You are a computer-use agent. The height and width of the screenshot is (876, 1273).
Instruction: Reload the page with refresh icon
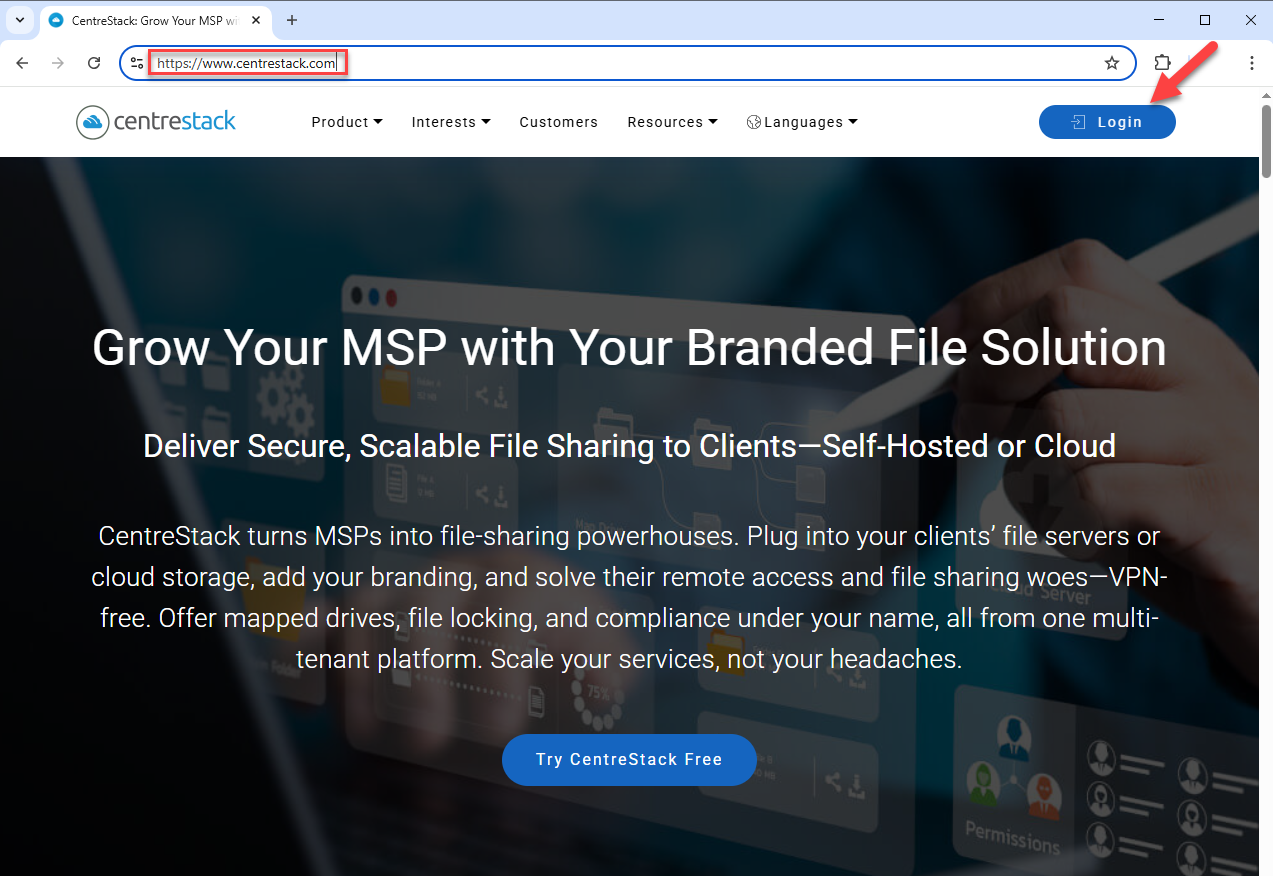point(94,63)
